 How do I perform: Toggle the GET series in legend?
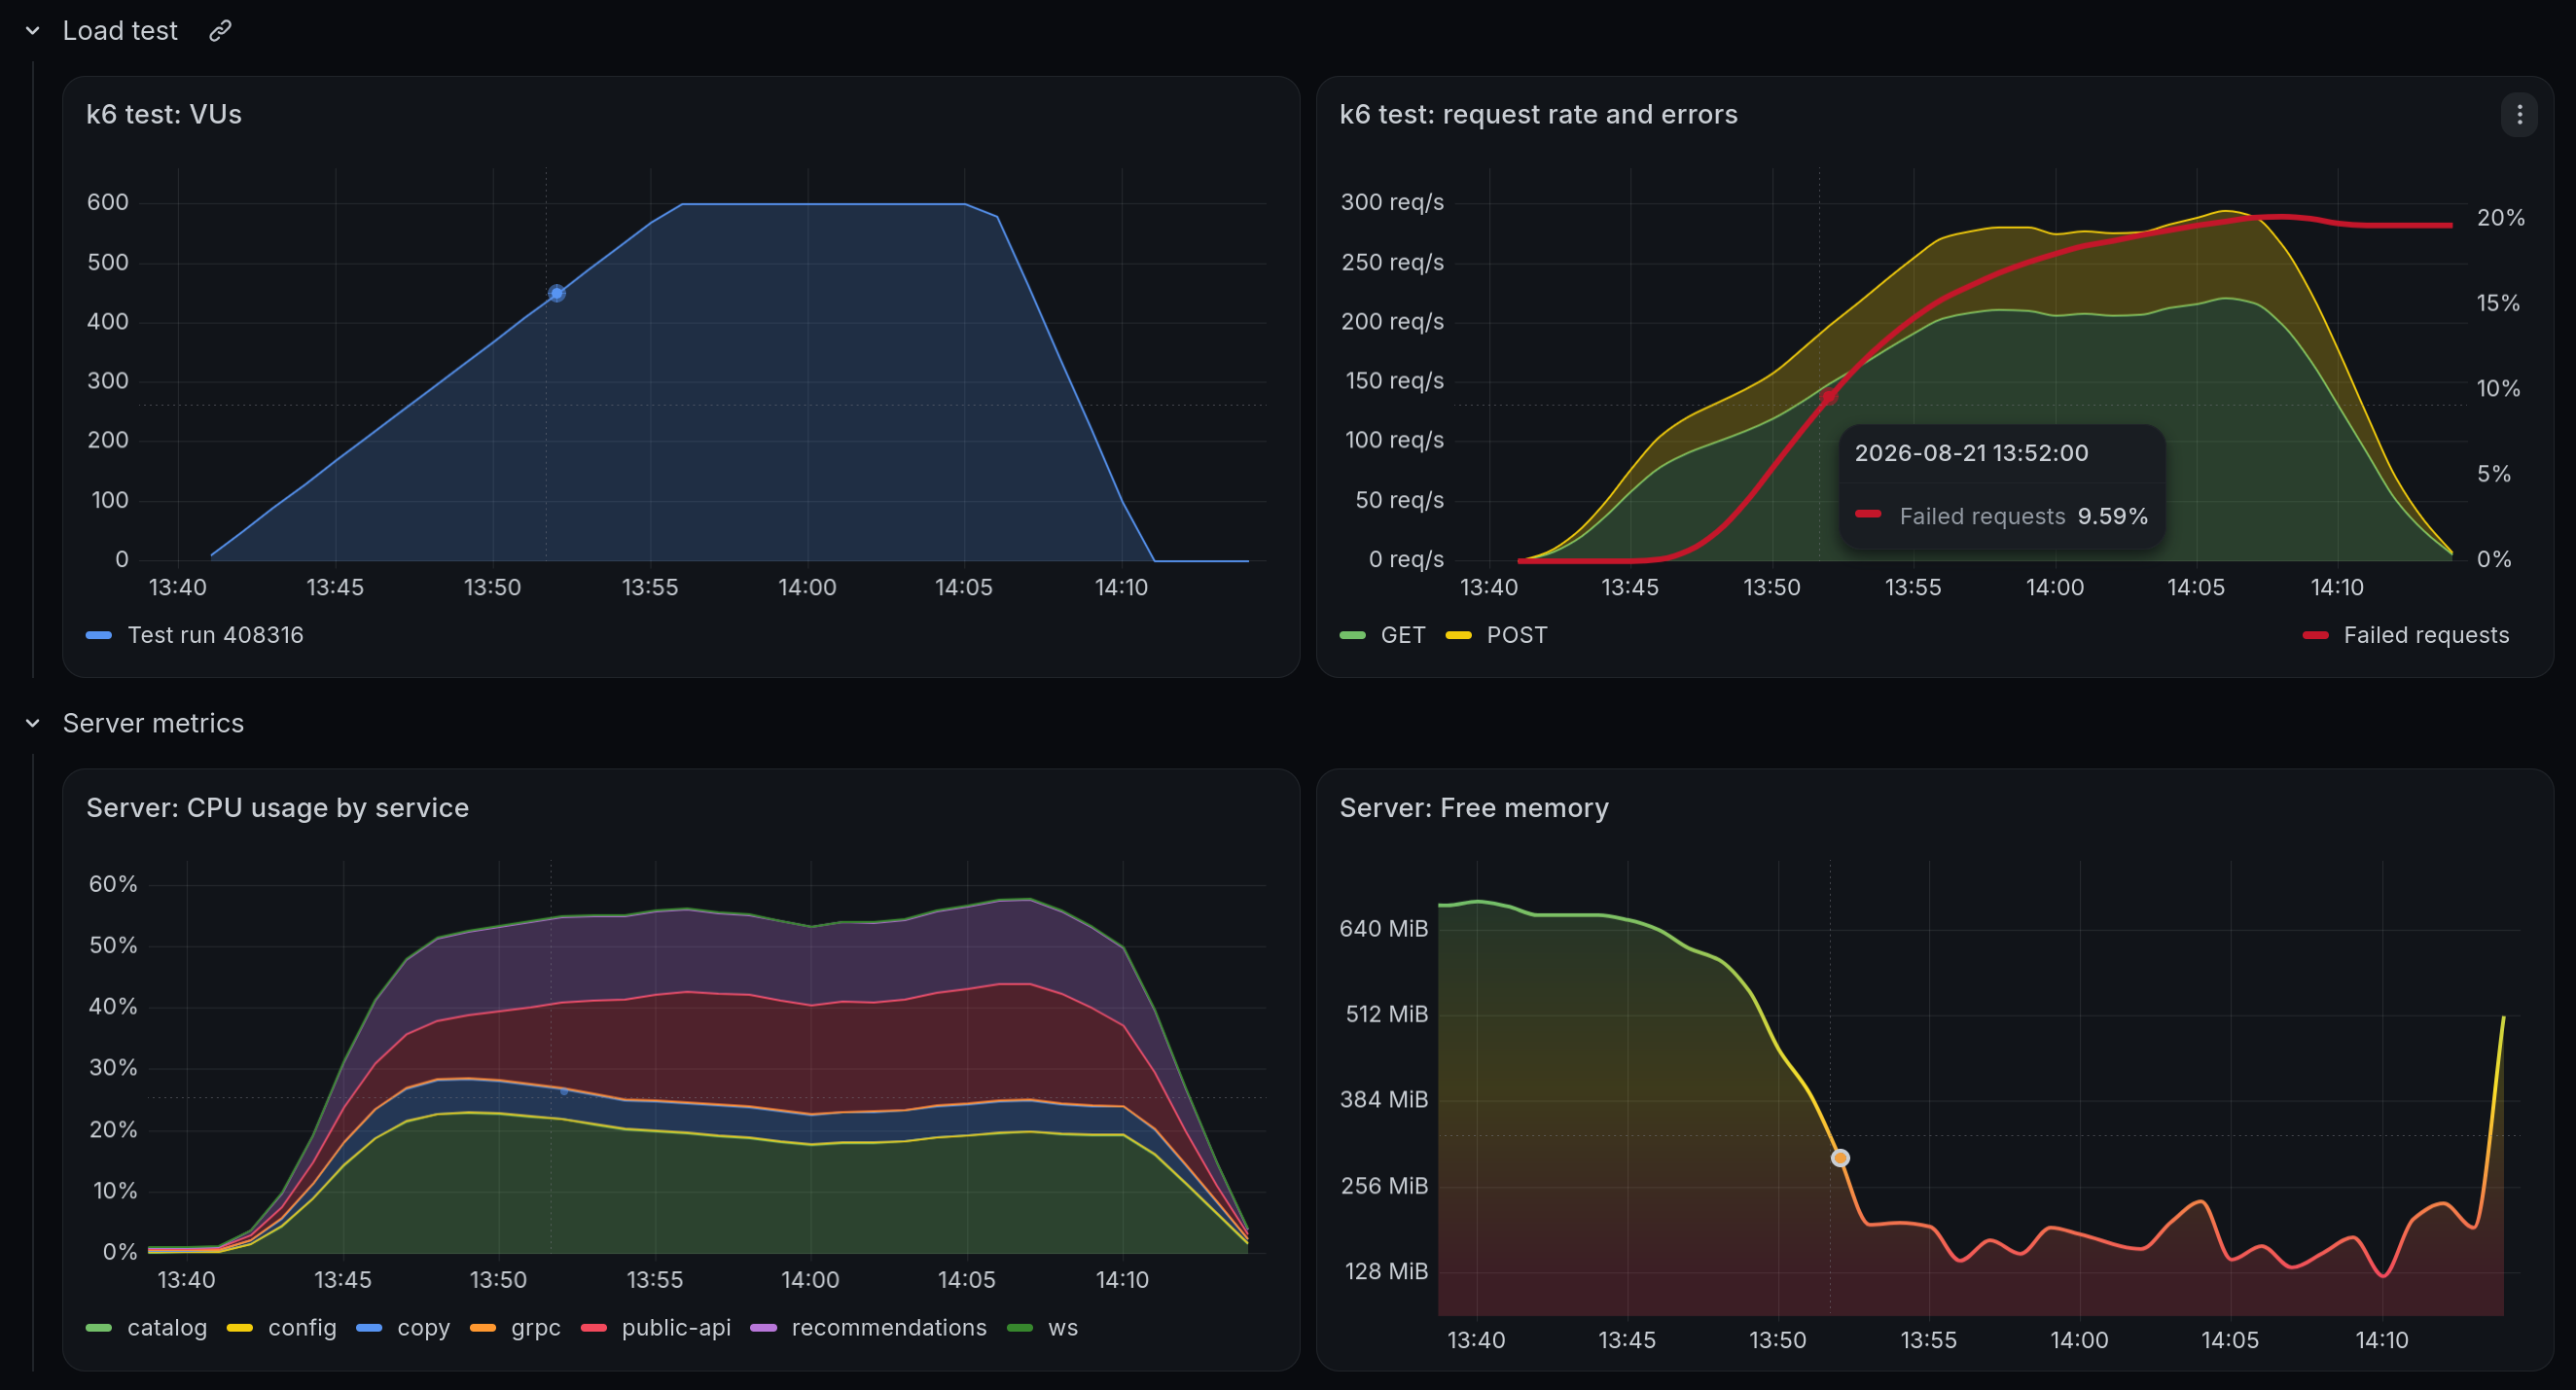pos(1382,635)
